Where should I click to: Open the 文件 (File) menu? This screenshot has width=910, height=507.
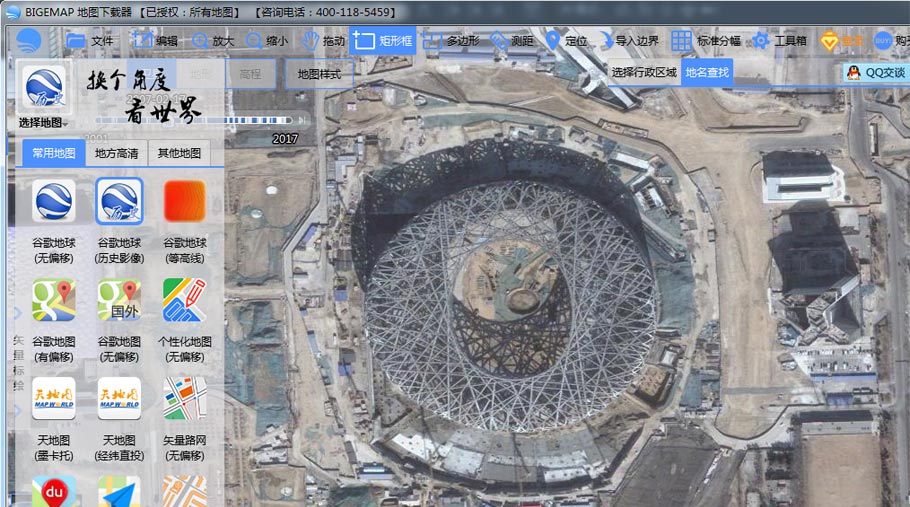(90, 41)
